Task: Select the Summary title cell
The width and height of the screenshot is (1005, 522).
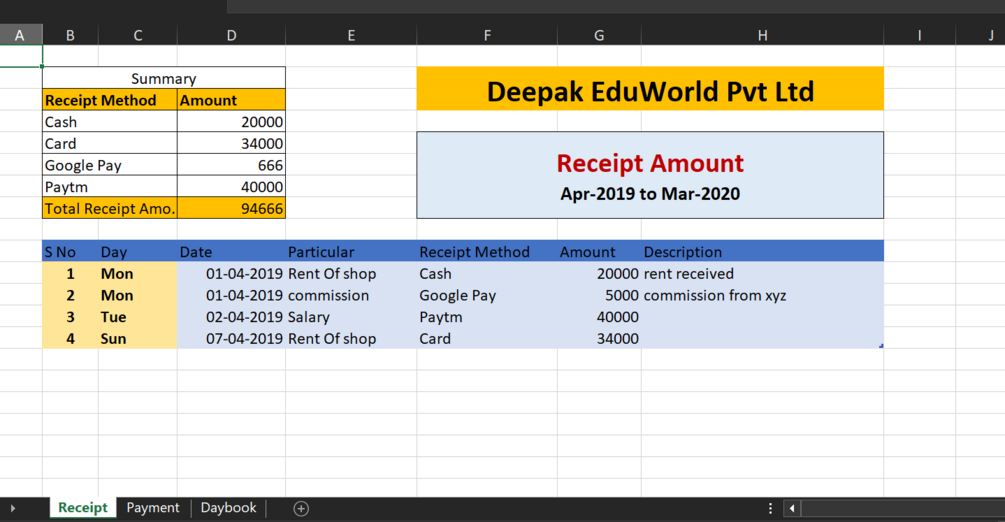Action: coord(164,78)
